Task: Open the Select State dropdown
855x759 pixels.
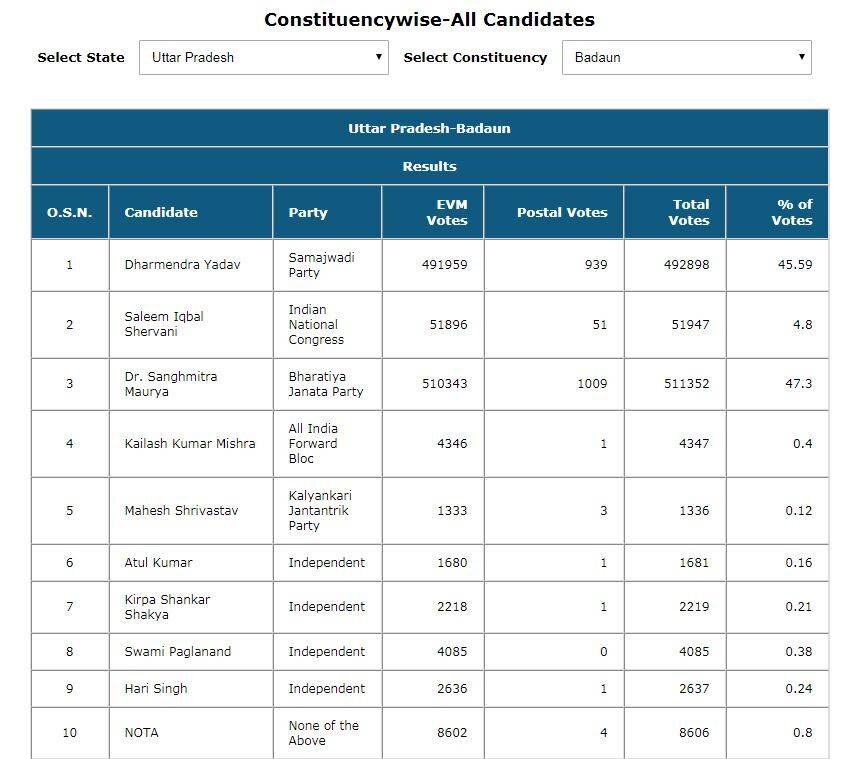Action: (264, 57)
